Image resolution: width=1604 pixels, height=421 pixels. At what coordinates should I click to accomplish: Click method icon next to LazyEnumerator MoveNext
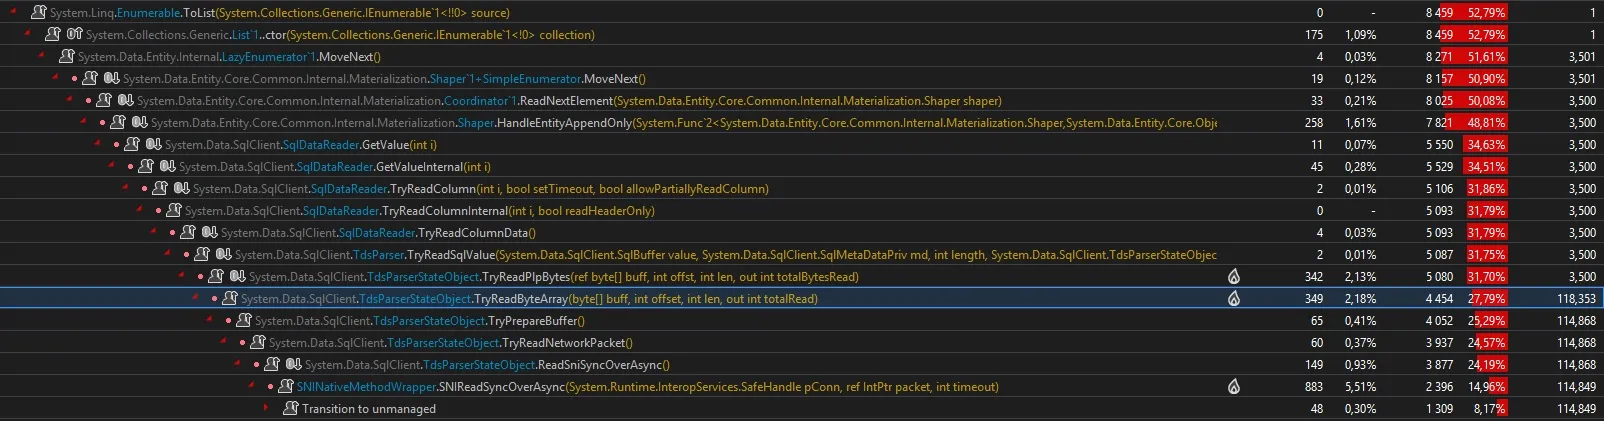click(x=67, y=57)
